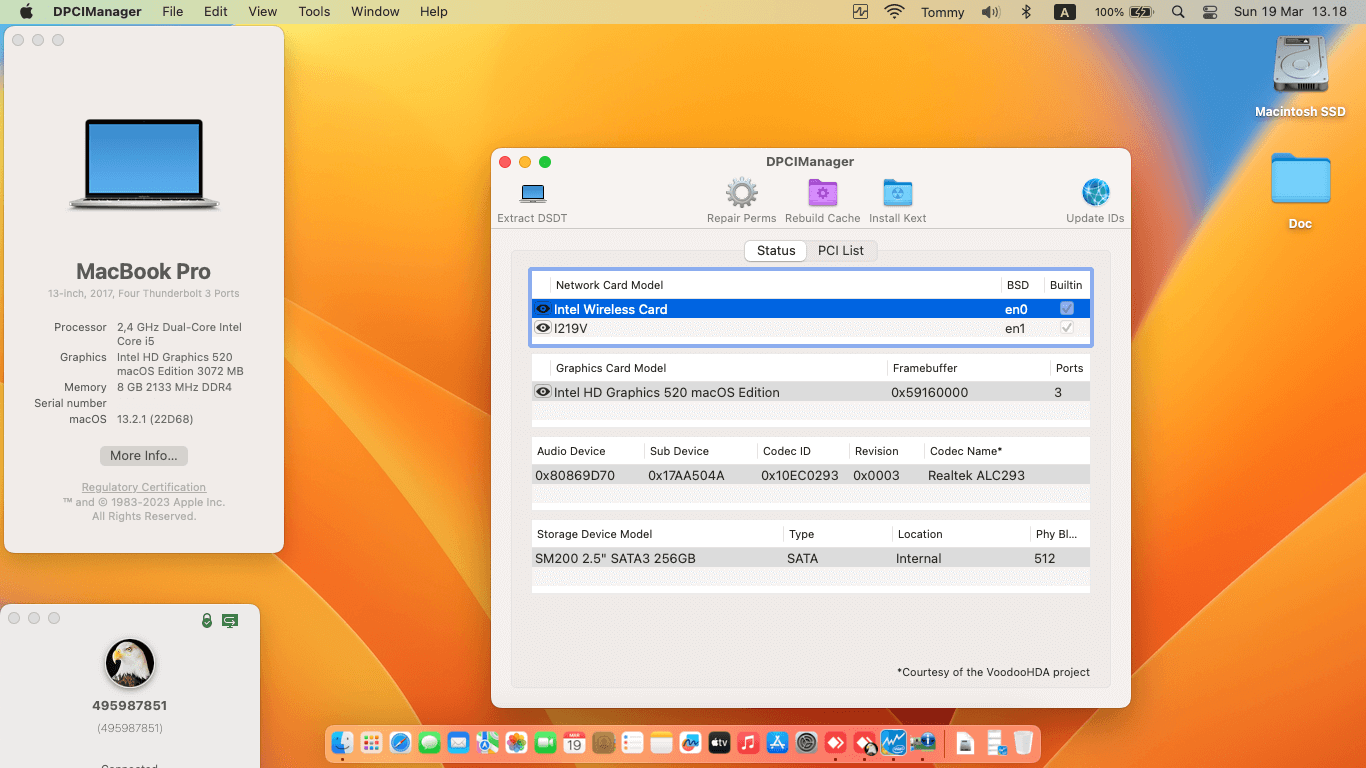The image size is (1366, 768).
Task: Open the Doc folder on desktop
Action: [1300, 181]
